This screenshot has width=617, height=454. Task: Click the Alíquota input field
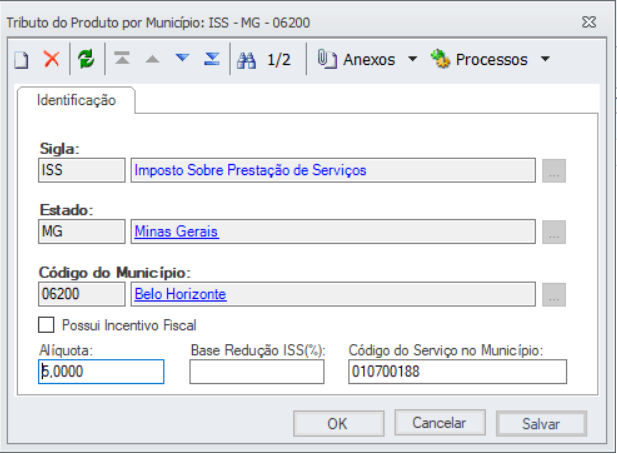coord(101,371)
